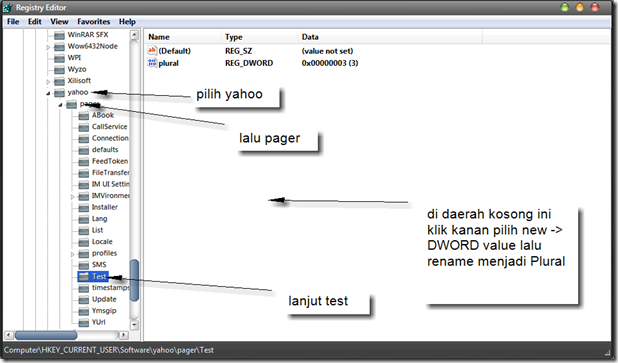The width and height of the screenshot is (618, 363).
Task: Click the 0x00000003 (3) data cell
Action: point(330,63)
